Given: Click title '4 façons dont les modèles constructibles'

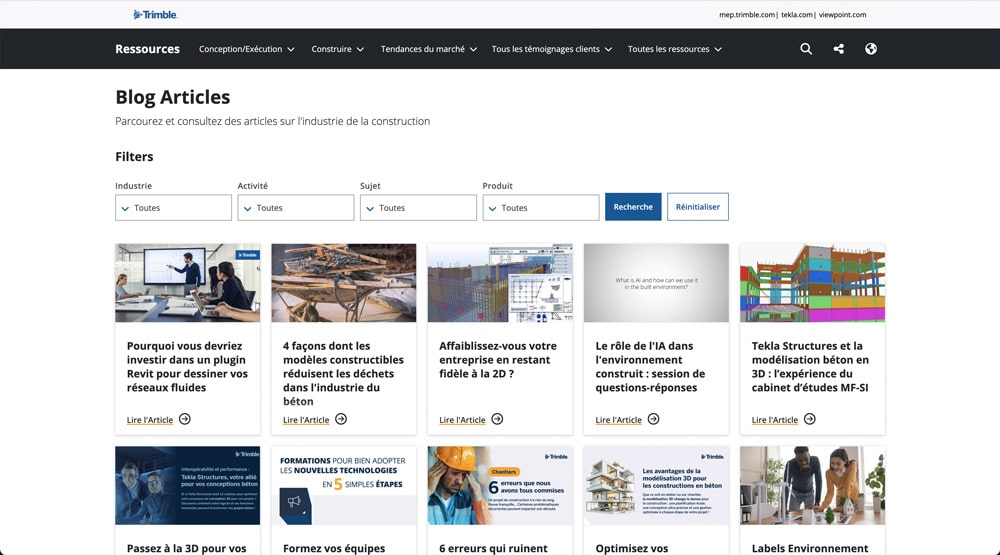Looking at the screenshot, I should click(344, 374).
